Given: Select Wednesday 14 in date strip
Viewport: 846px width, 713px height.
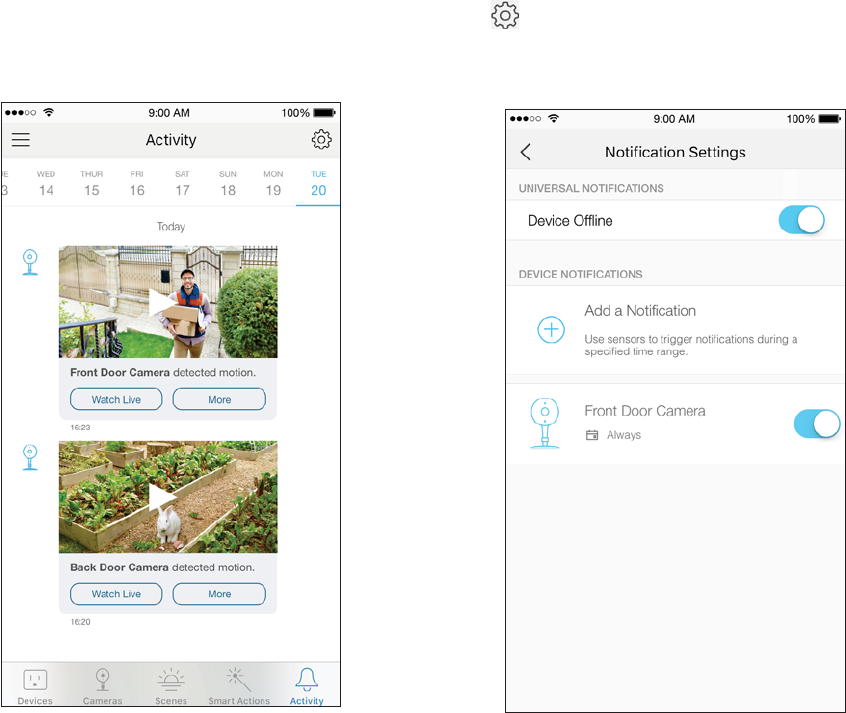Looking at the screenshot, I should tap(46, 184).
